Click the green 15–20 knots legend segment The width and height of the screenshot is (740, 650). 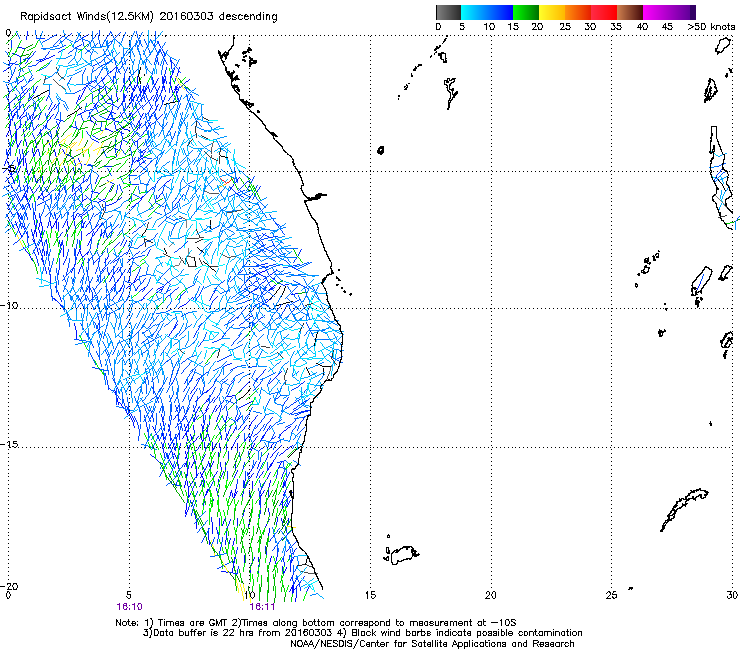[x=526, y=12]
